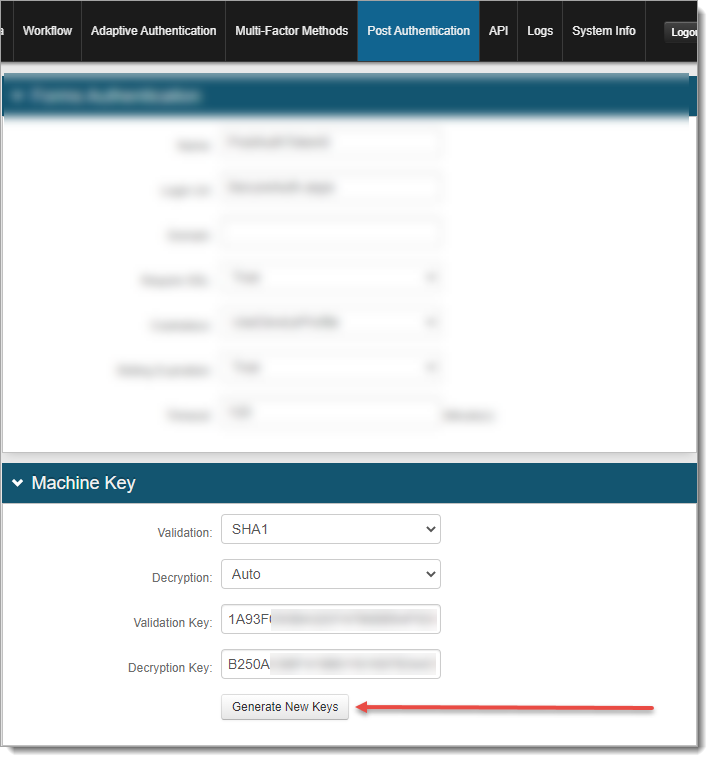This screenshot has height=762, width=713.
Task: Focus the Decryption Key text field
Action: (330, 664)
